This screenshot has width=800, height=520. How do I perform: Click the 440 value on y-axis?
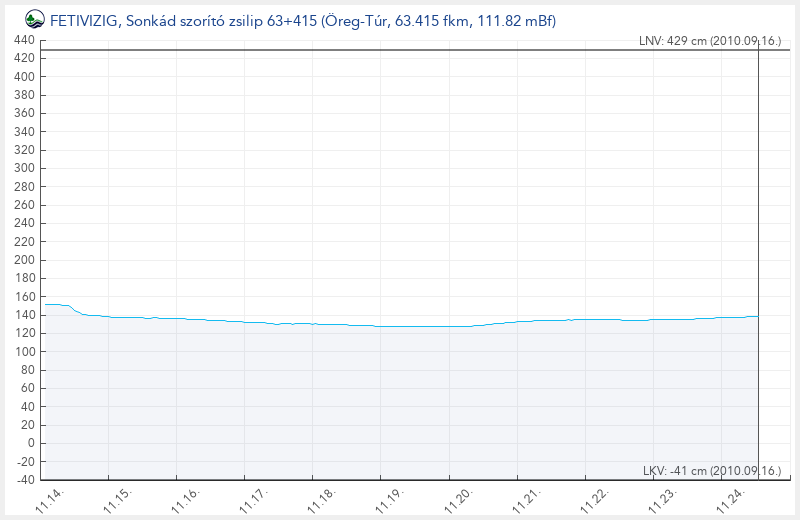[x=25, y=40]
